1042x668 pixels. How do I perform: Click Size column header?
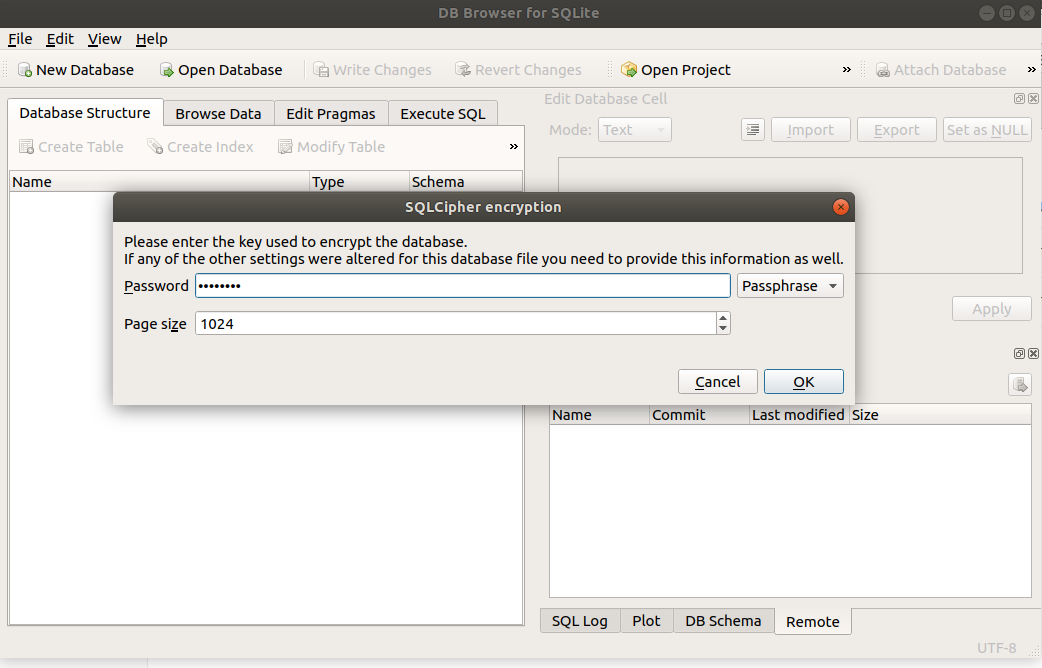[x=940, y=415]
